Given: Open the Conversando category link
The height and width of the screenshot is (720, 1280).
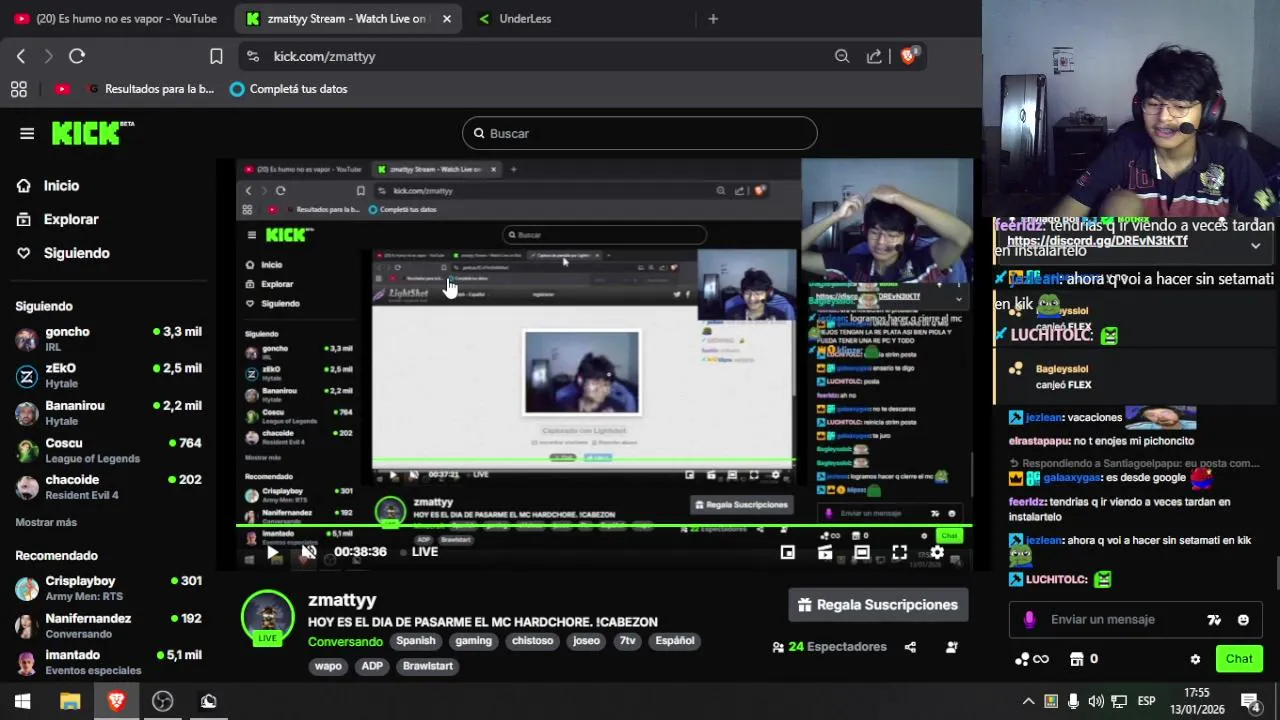Looking at the screenshot, I should pos(345,642).
